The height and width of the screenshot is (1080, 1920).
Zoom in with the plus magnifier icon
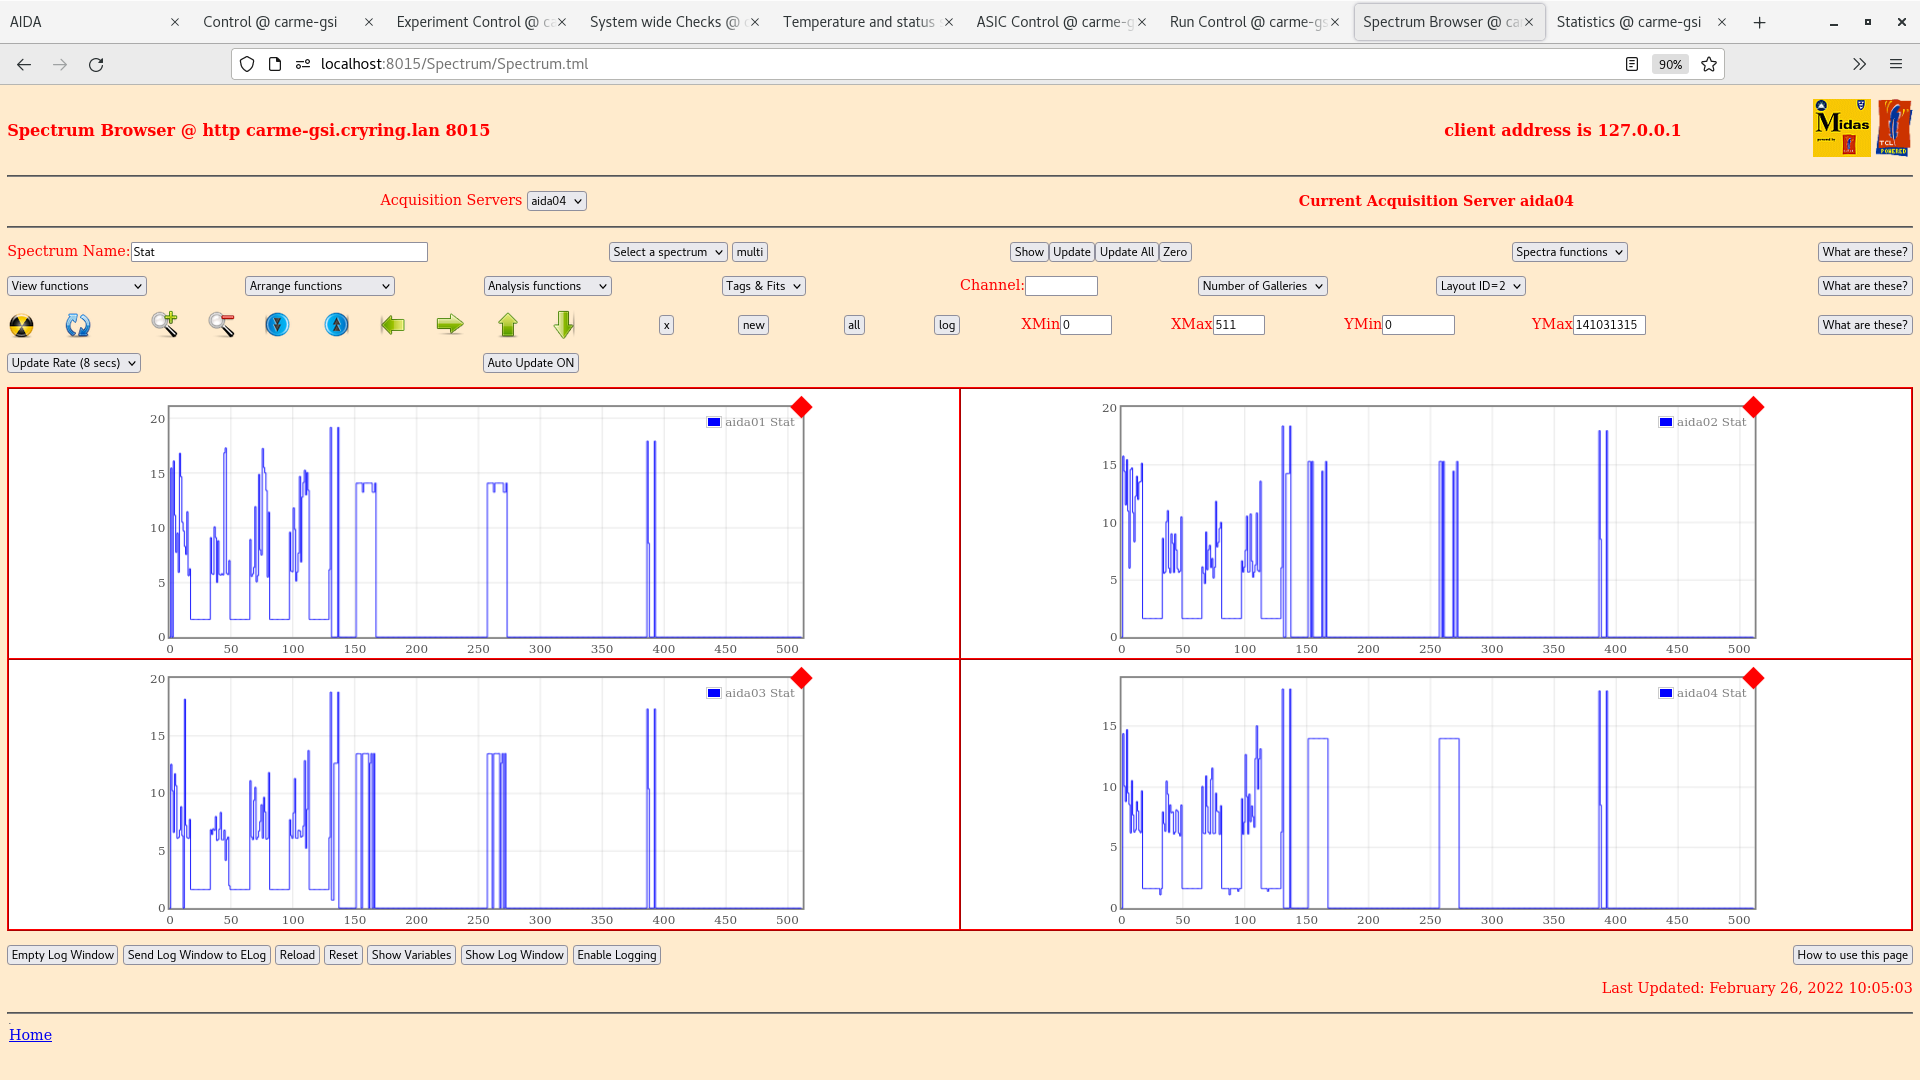(165, 324)
